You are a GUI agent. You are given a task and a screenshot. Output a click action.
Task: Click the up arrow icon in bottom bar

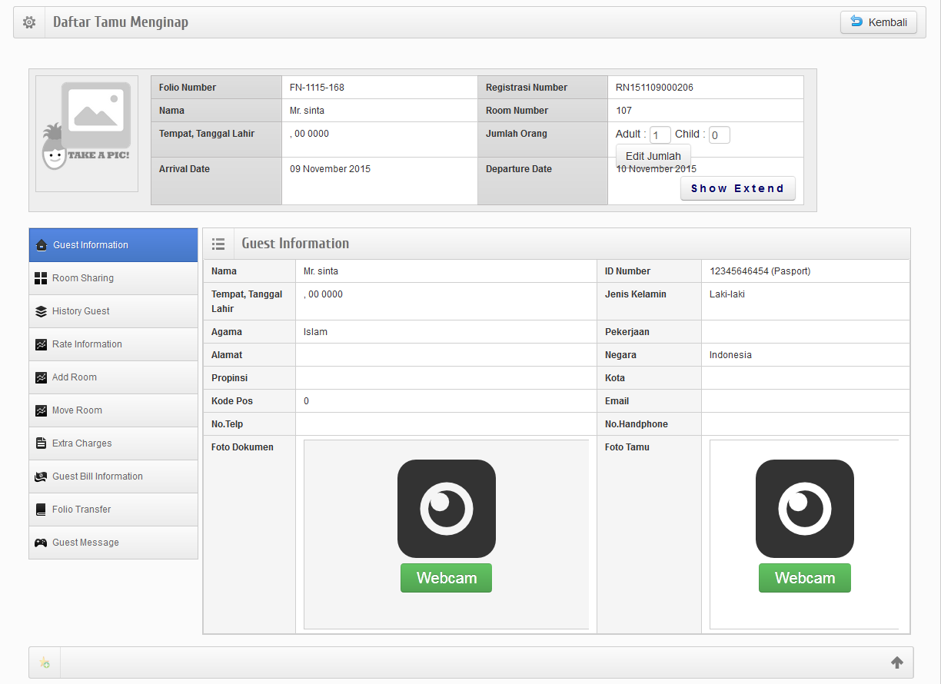pyautogui.click(x=897, y=662)
